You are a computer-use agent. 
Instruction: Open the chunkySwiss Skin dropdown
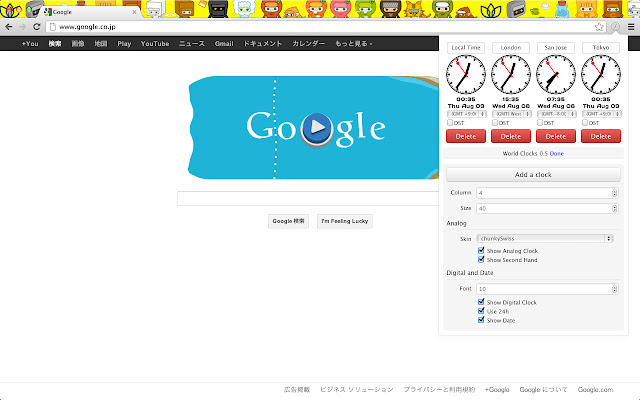544,238
